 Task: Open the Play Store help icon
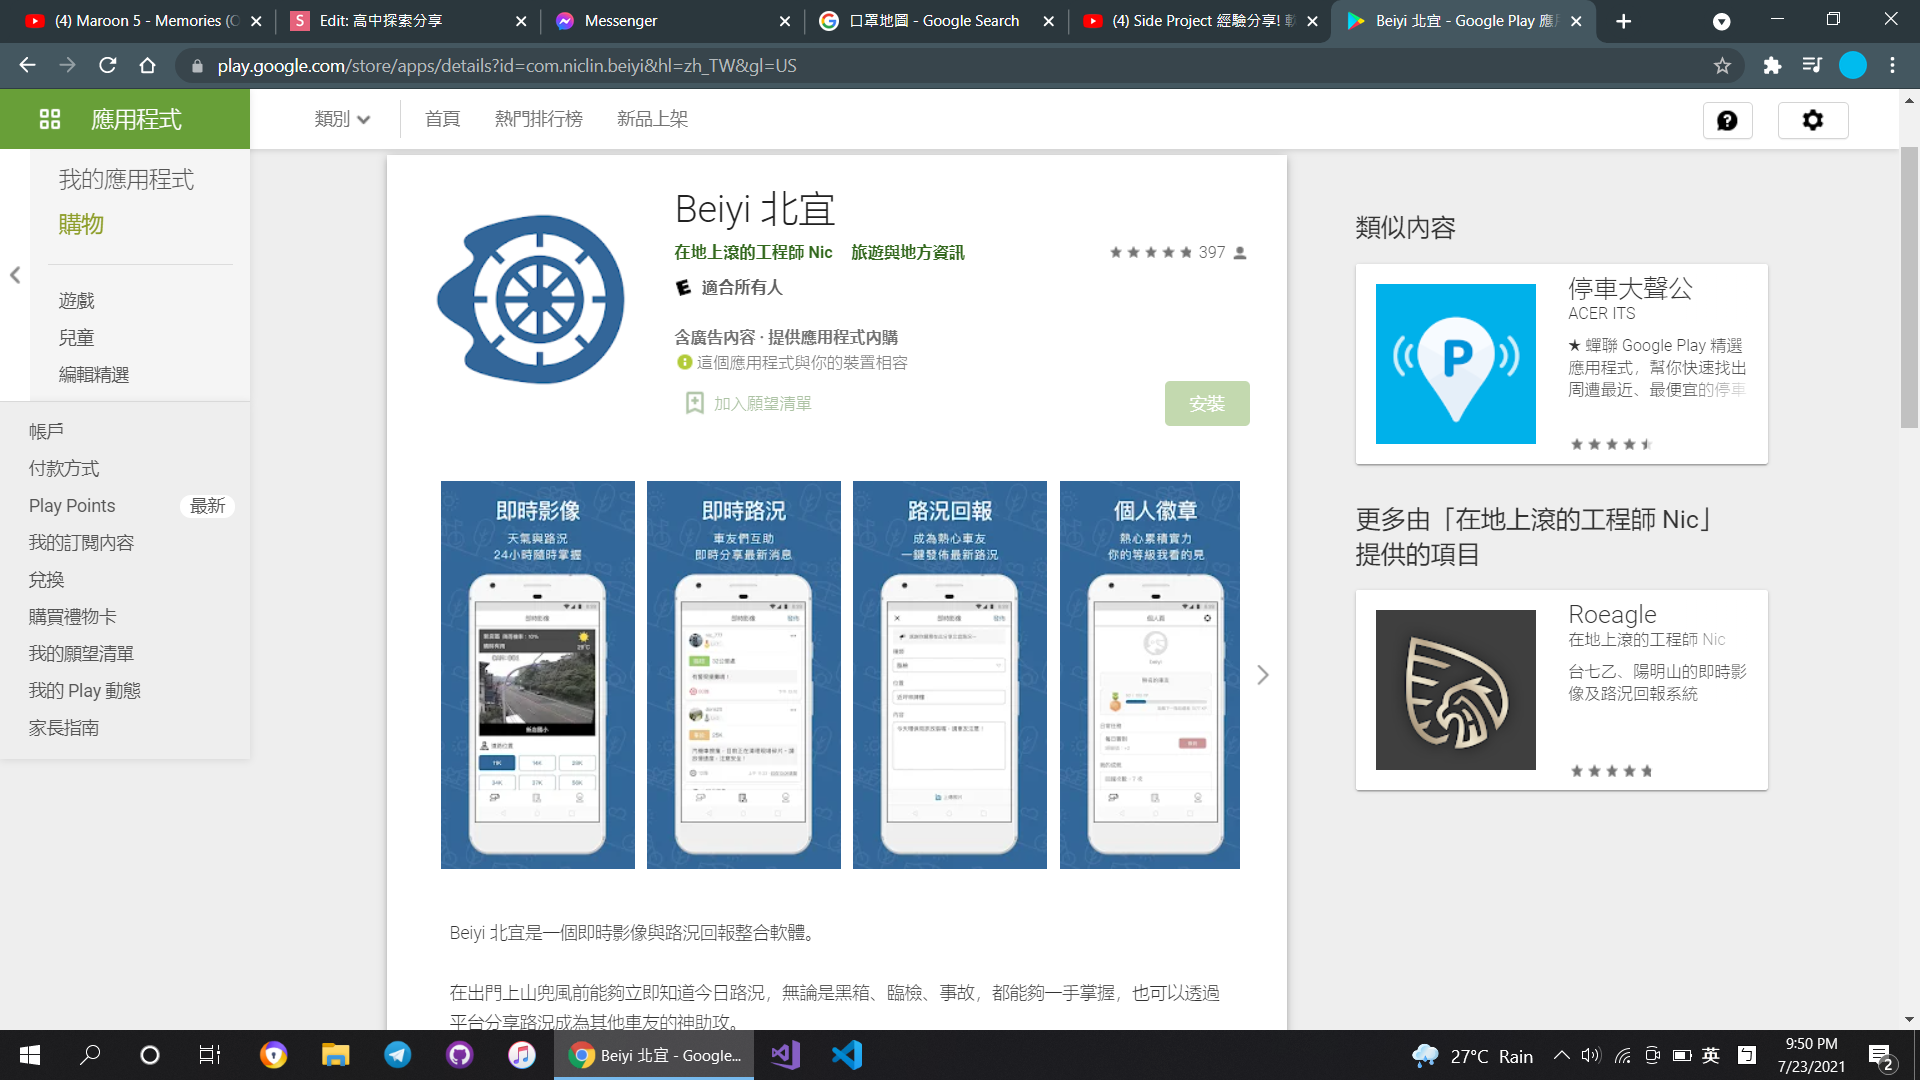(1727, 121)
